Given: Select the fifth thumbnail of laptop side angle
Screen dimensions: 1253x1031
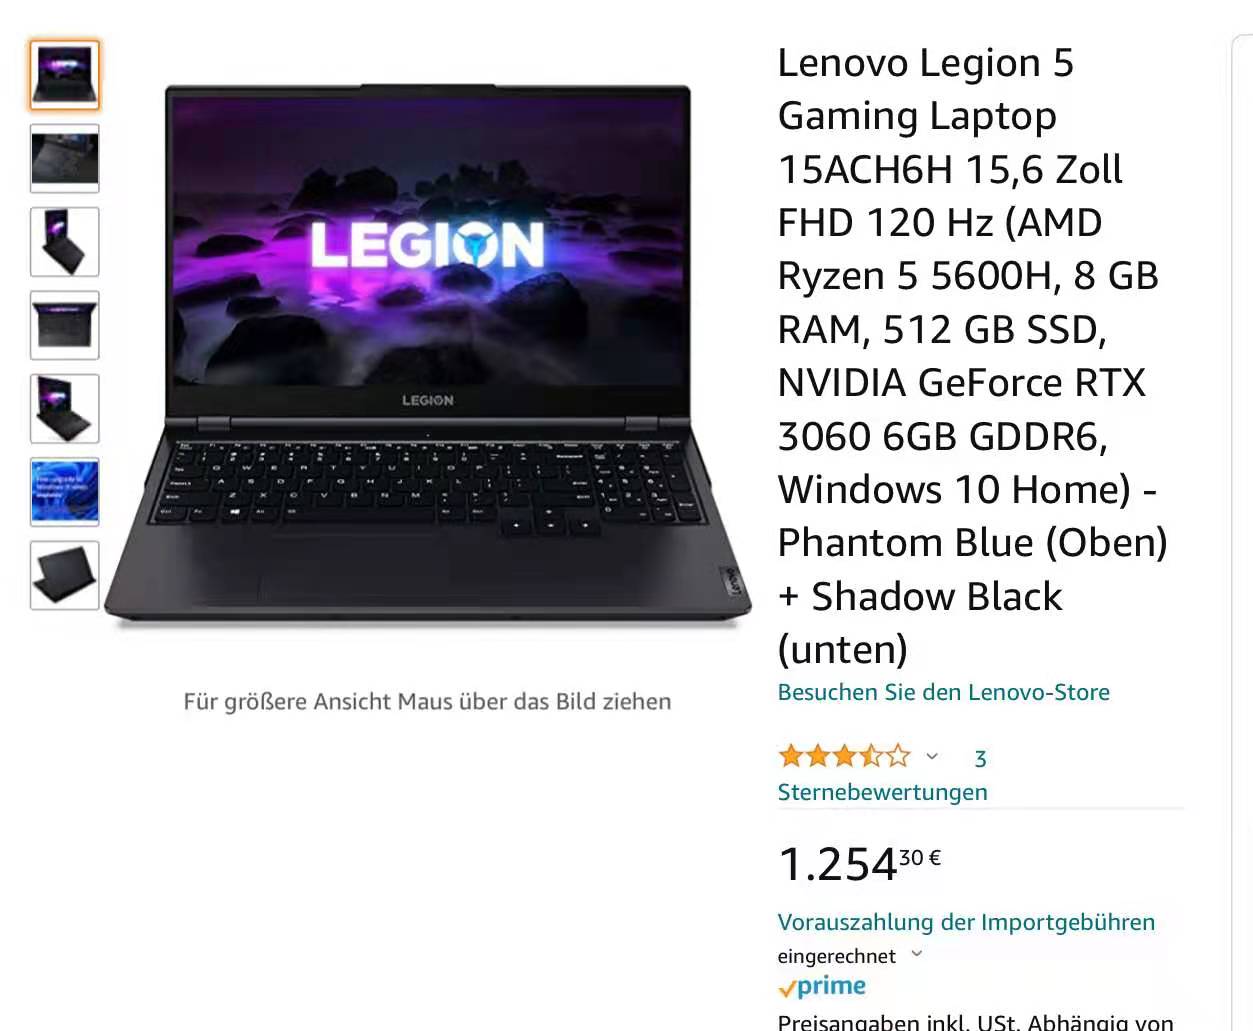Looking at the screenshot, I should [x=65, y=409].
